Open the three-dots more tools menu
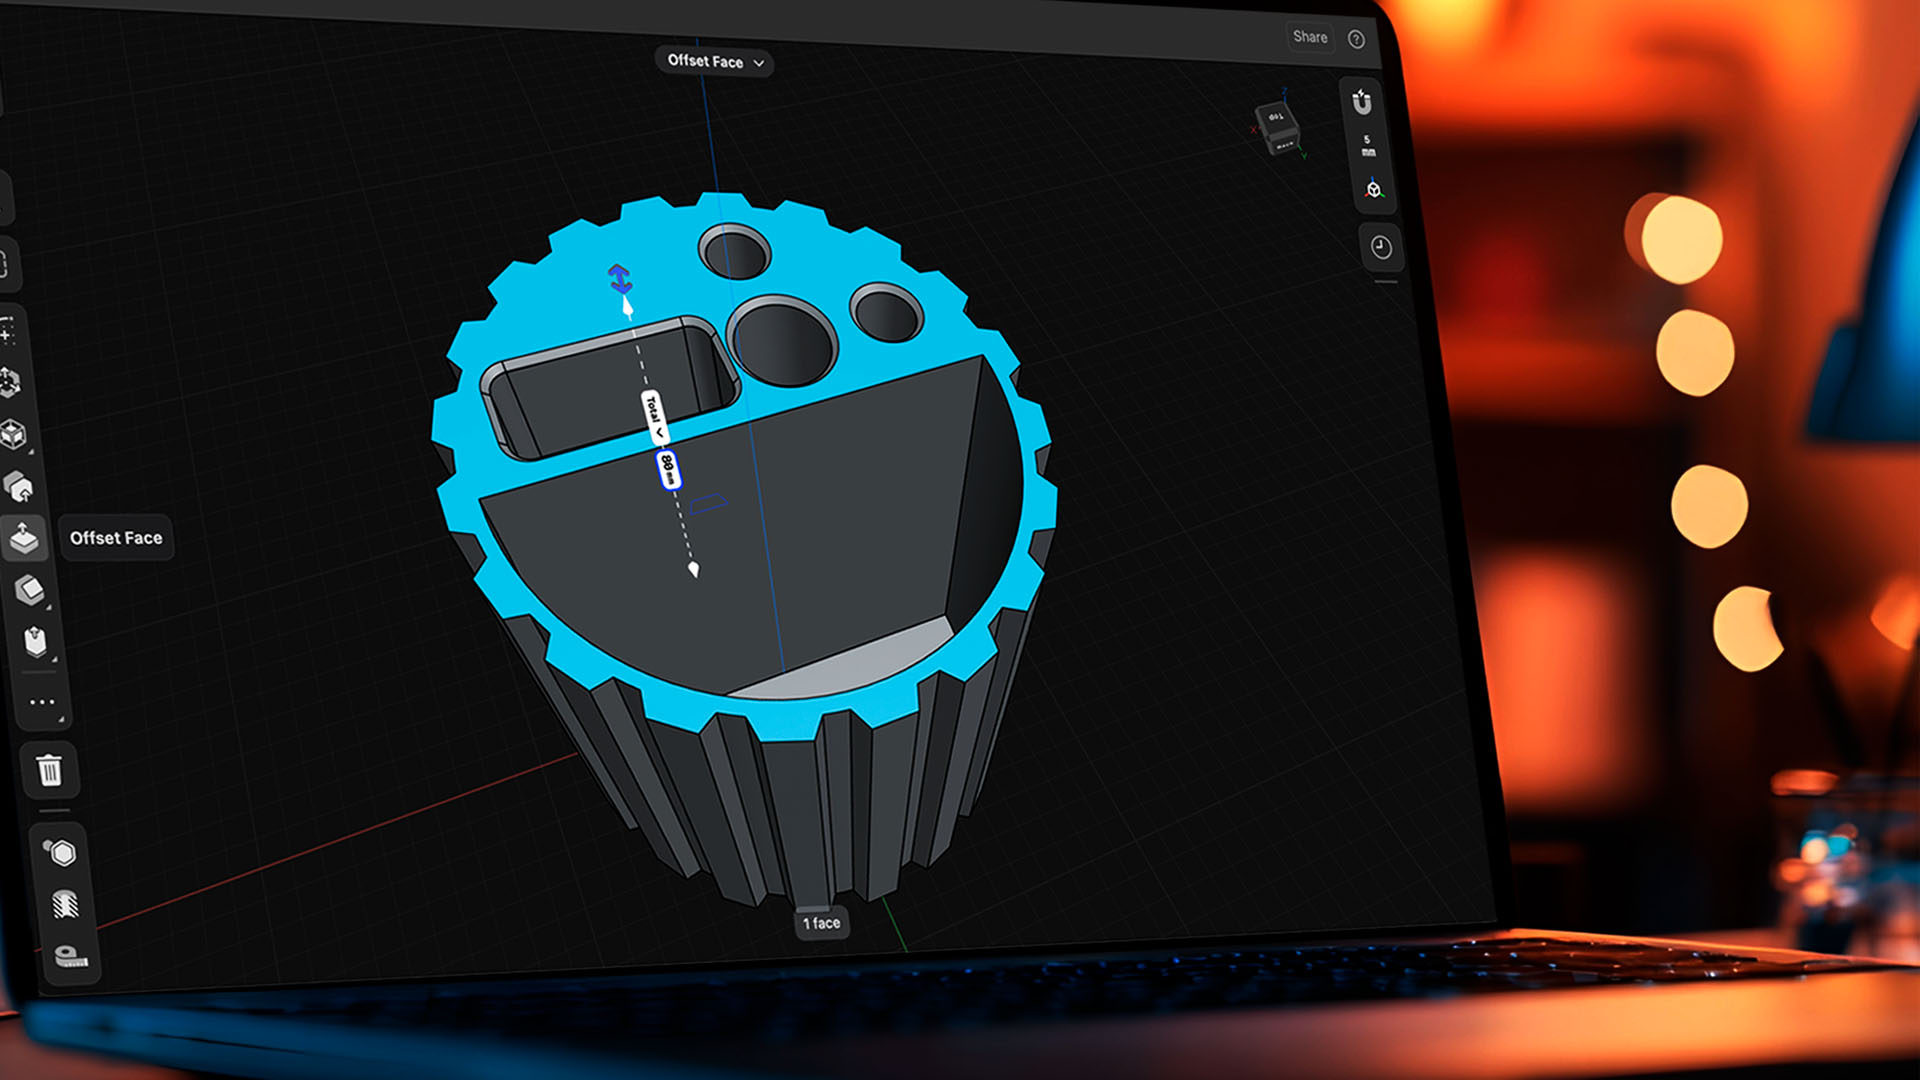This screenshot has height=1080, width=1920. pos(42,702)
